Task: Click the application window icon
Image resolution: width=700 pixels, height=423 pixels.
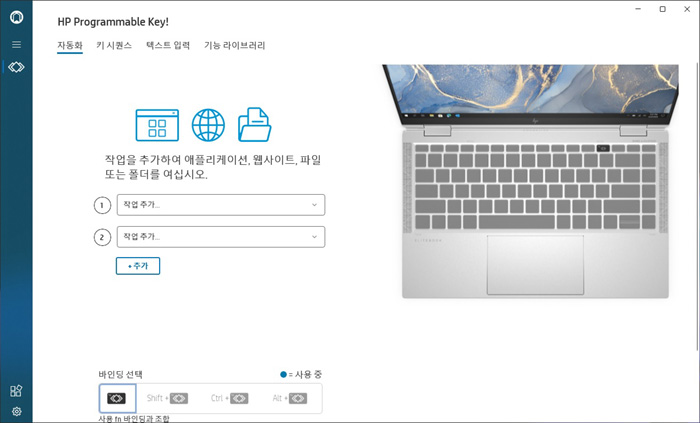Action: (x=157, y=125)
